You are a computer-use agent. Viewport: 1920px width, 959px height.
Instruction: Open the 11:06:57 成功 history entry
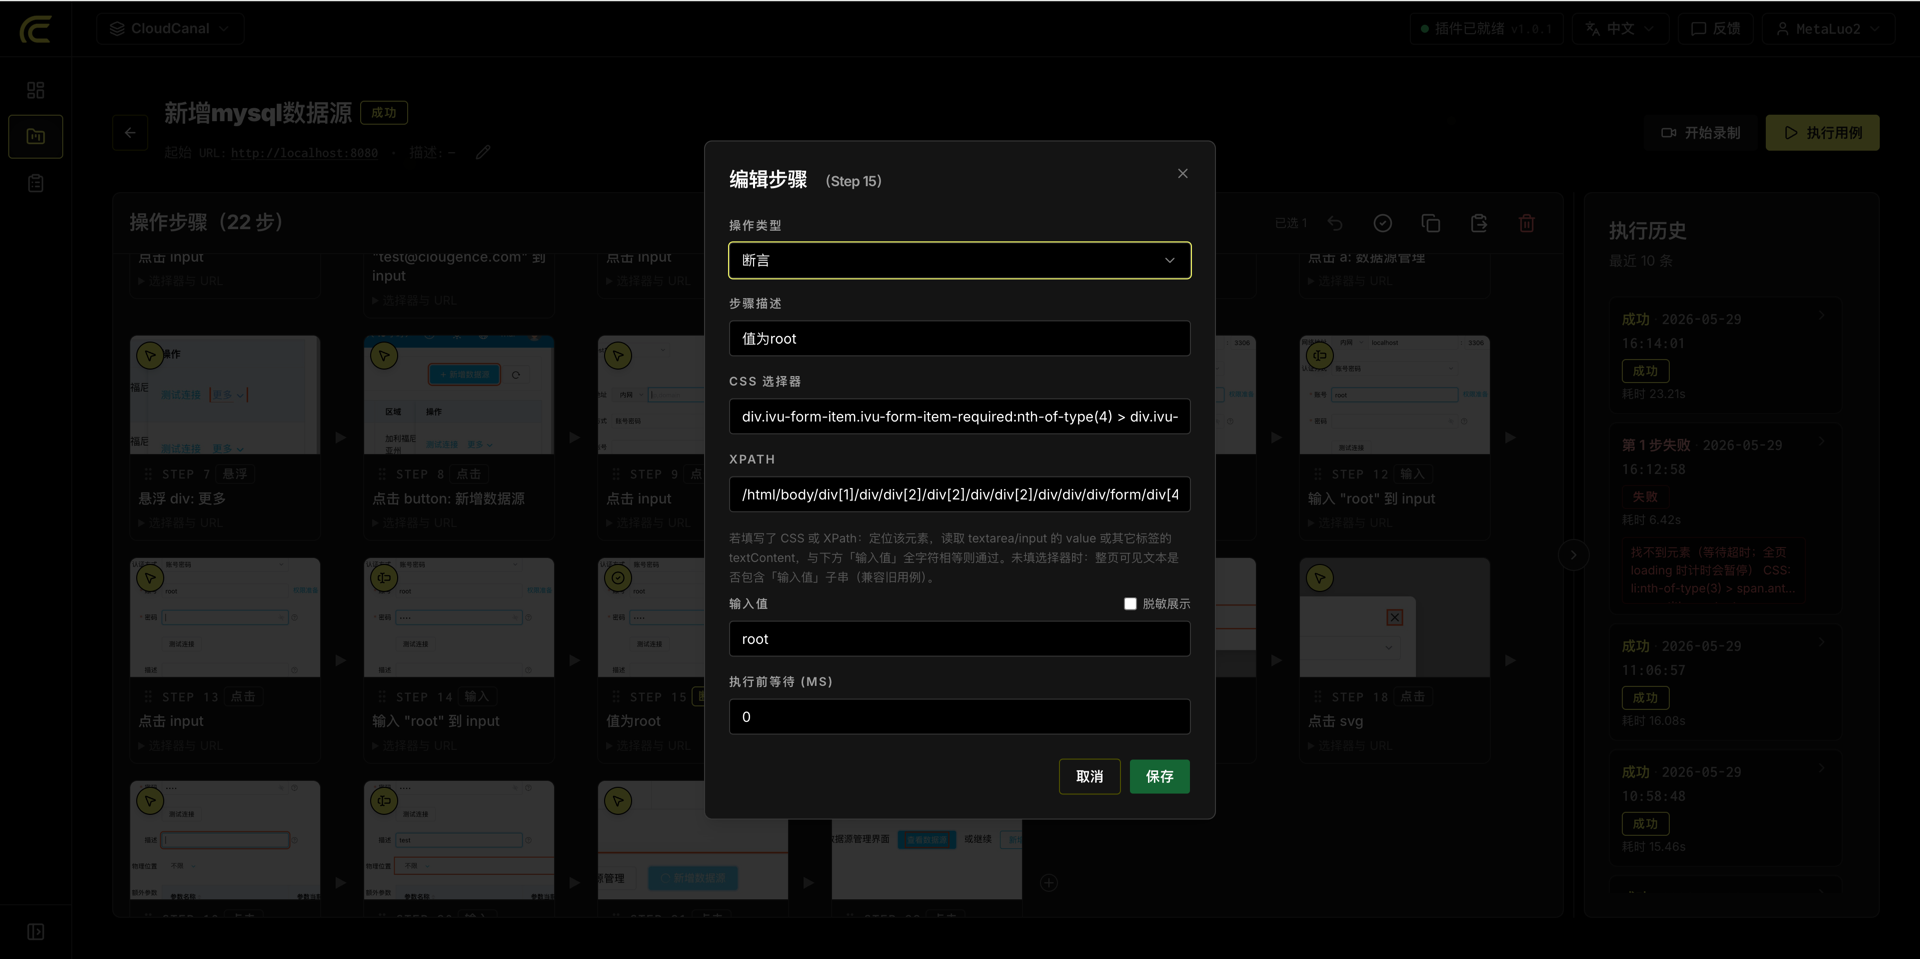tap(1725, 682)
